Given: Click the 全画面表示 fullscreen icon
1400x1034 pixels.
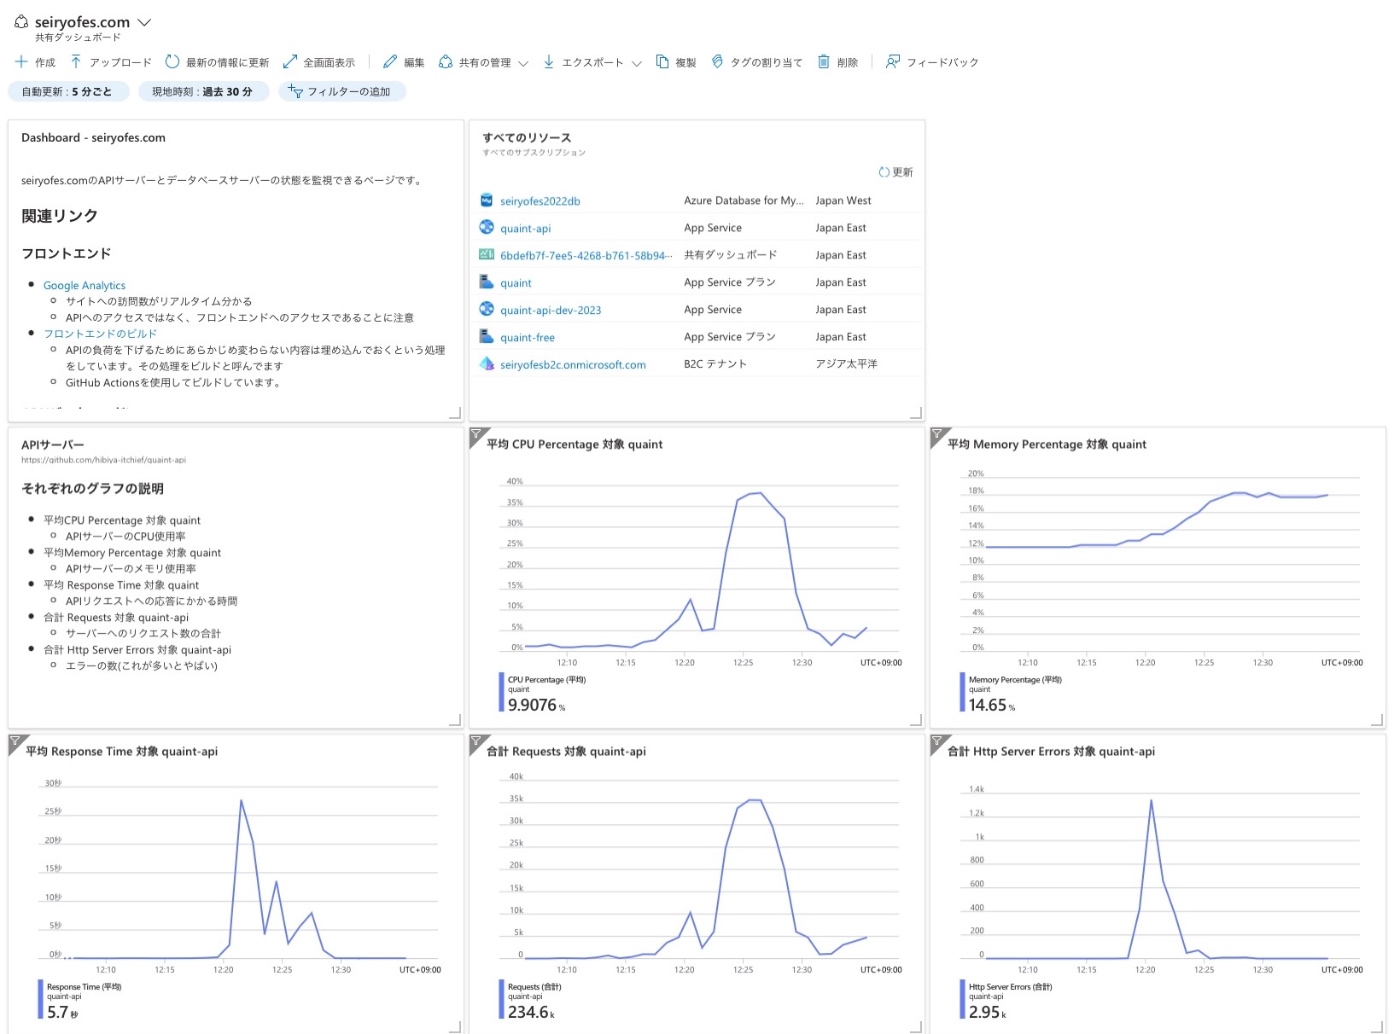Looking at the screenshot, I should [290, 62].
